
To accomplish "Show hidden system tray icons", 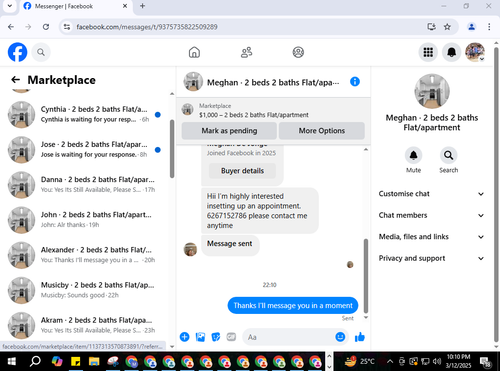I will tap(390, 361).
